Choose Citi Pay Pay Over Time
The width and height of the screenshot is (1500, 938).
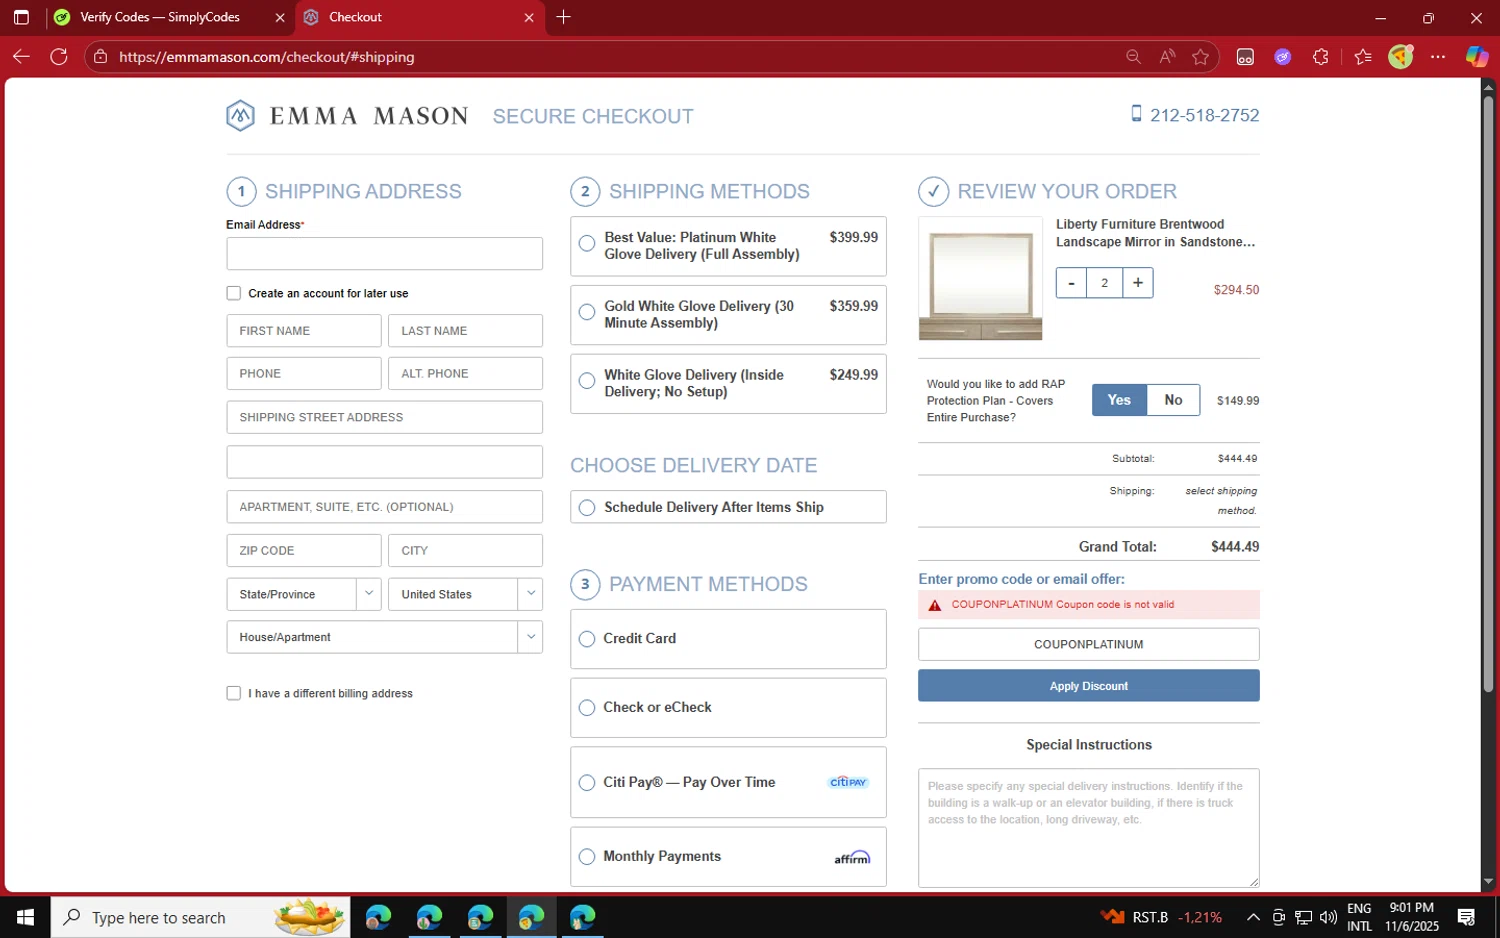point(587,783)
